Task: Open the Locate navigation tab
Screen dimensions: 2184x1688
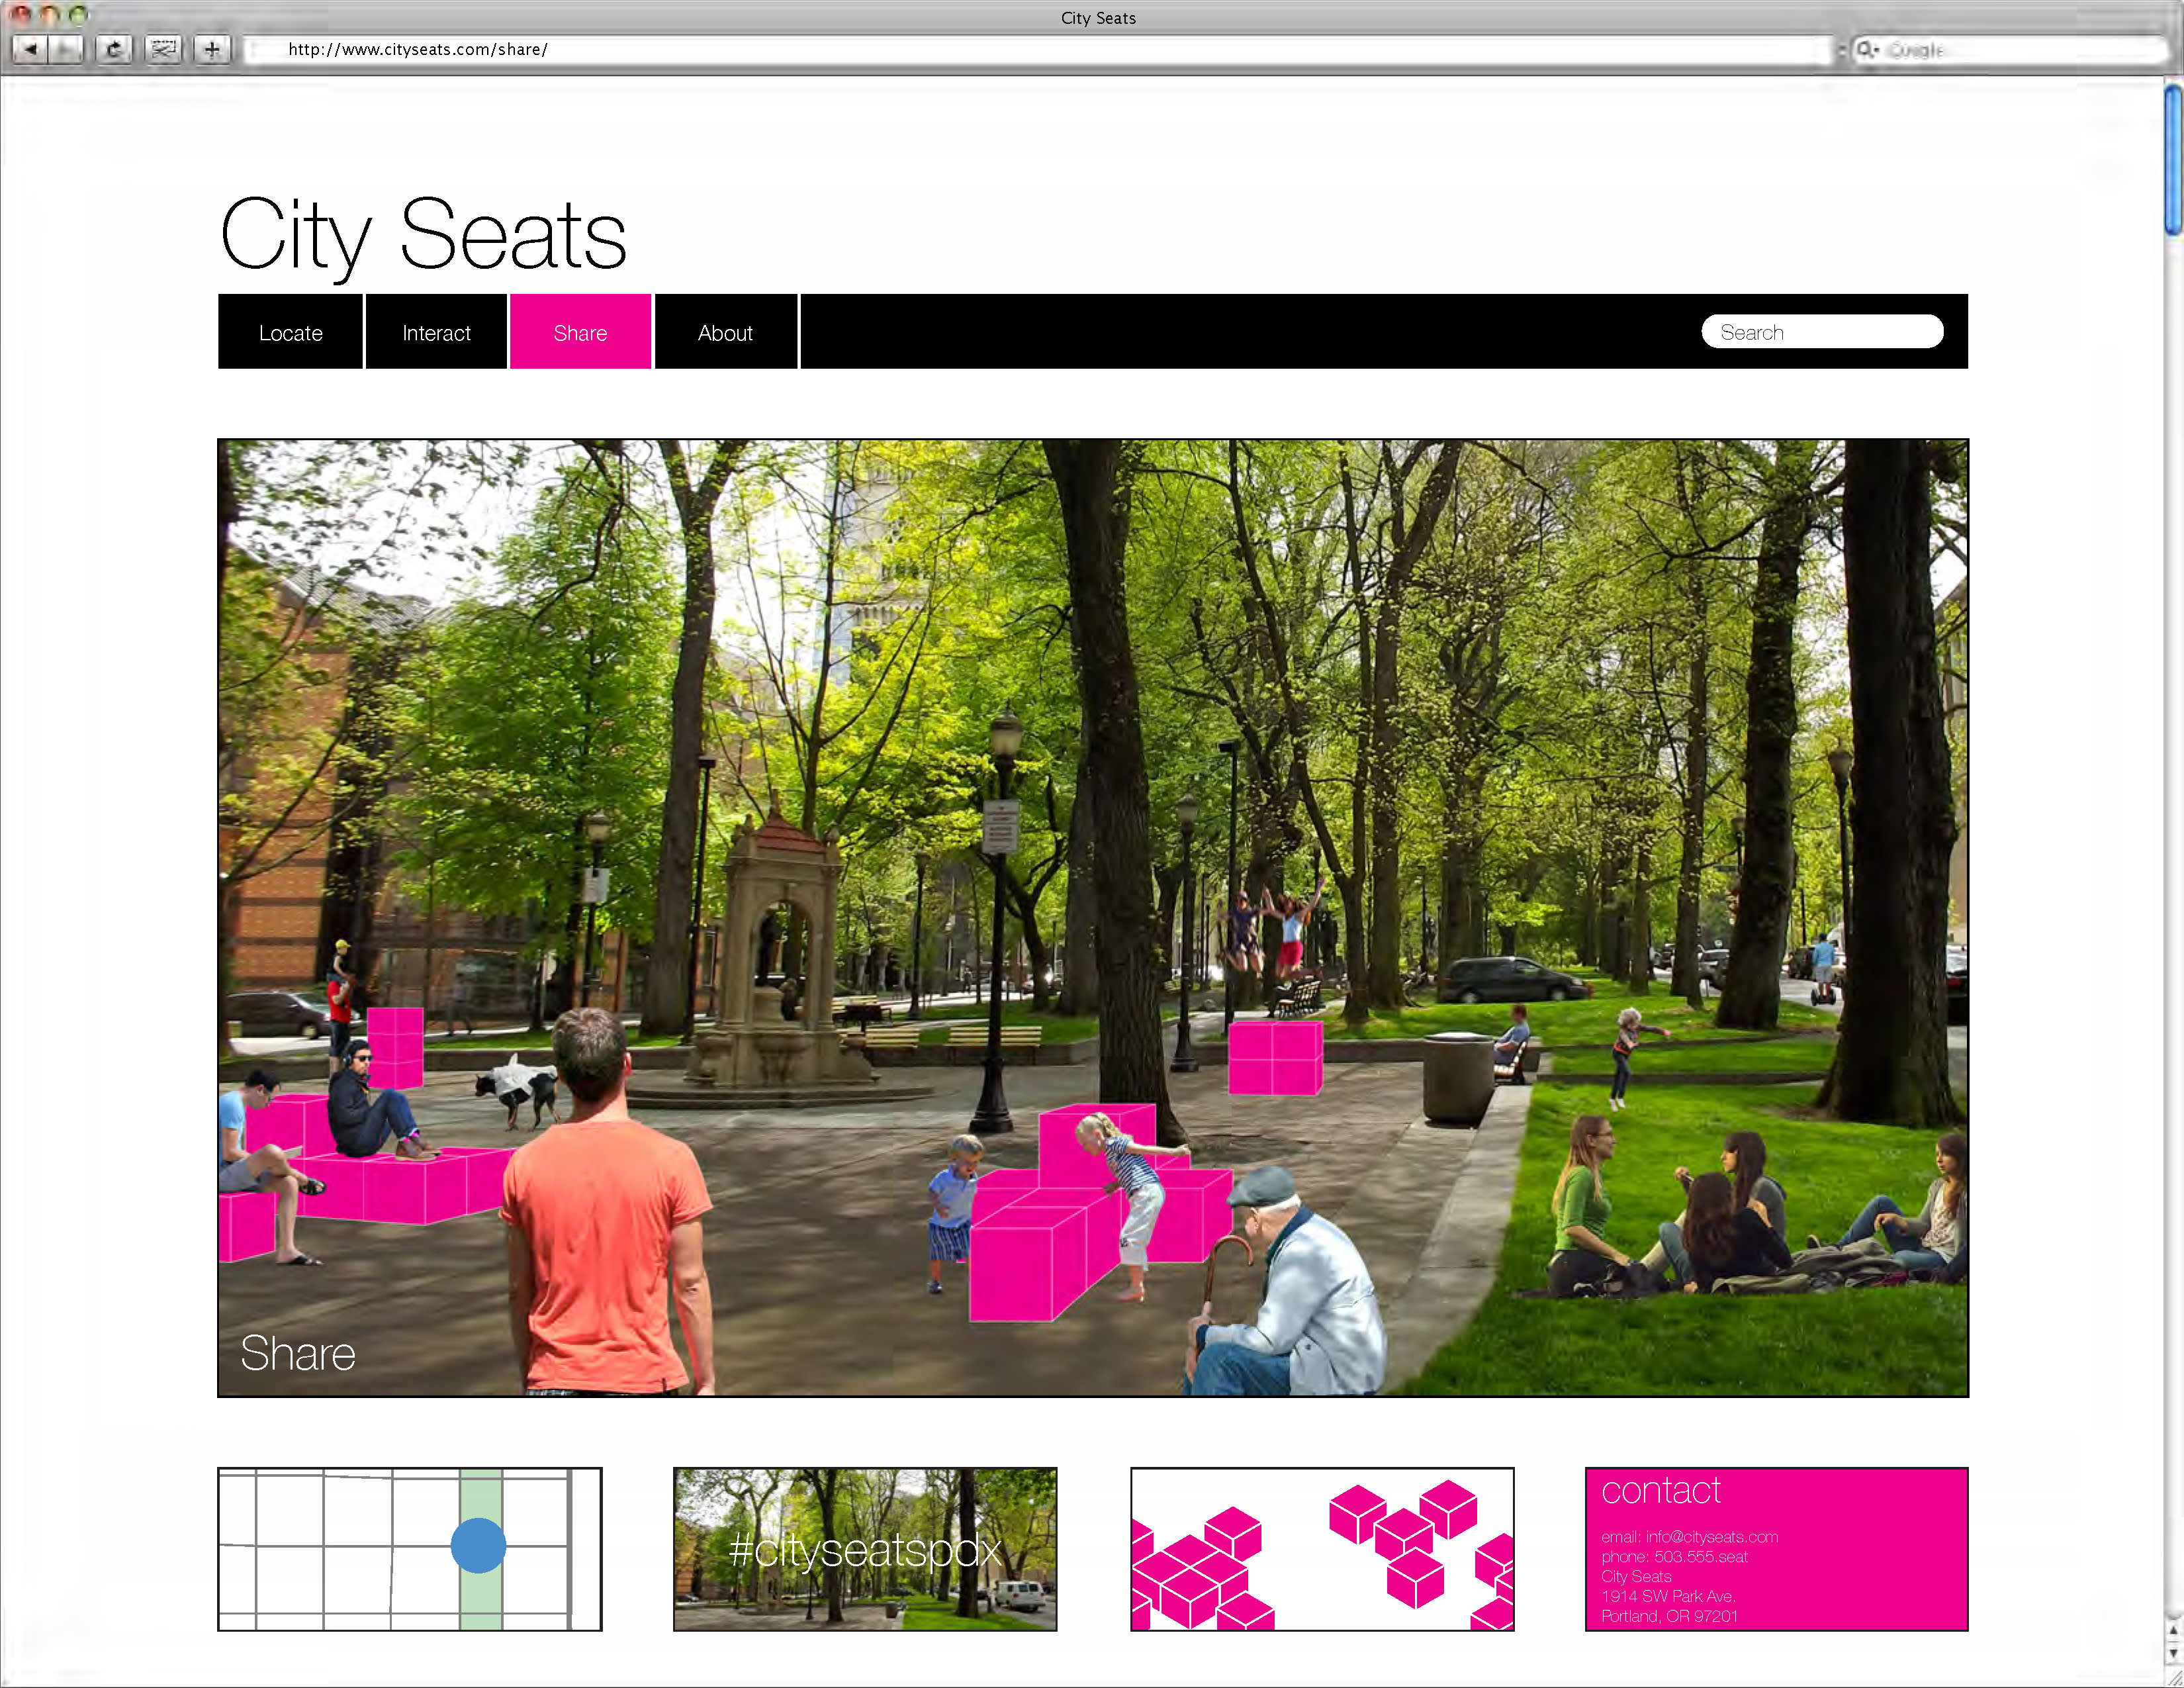Action: [290, 333]
